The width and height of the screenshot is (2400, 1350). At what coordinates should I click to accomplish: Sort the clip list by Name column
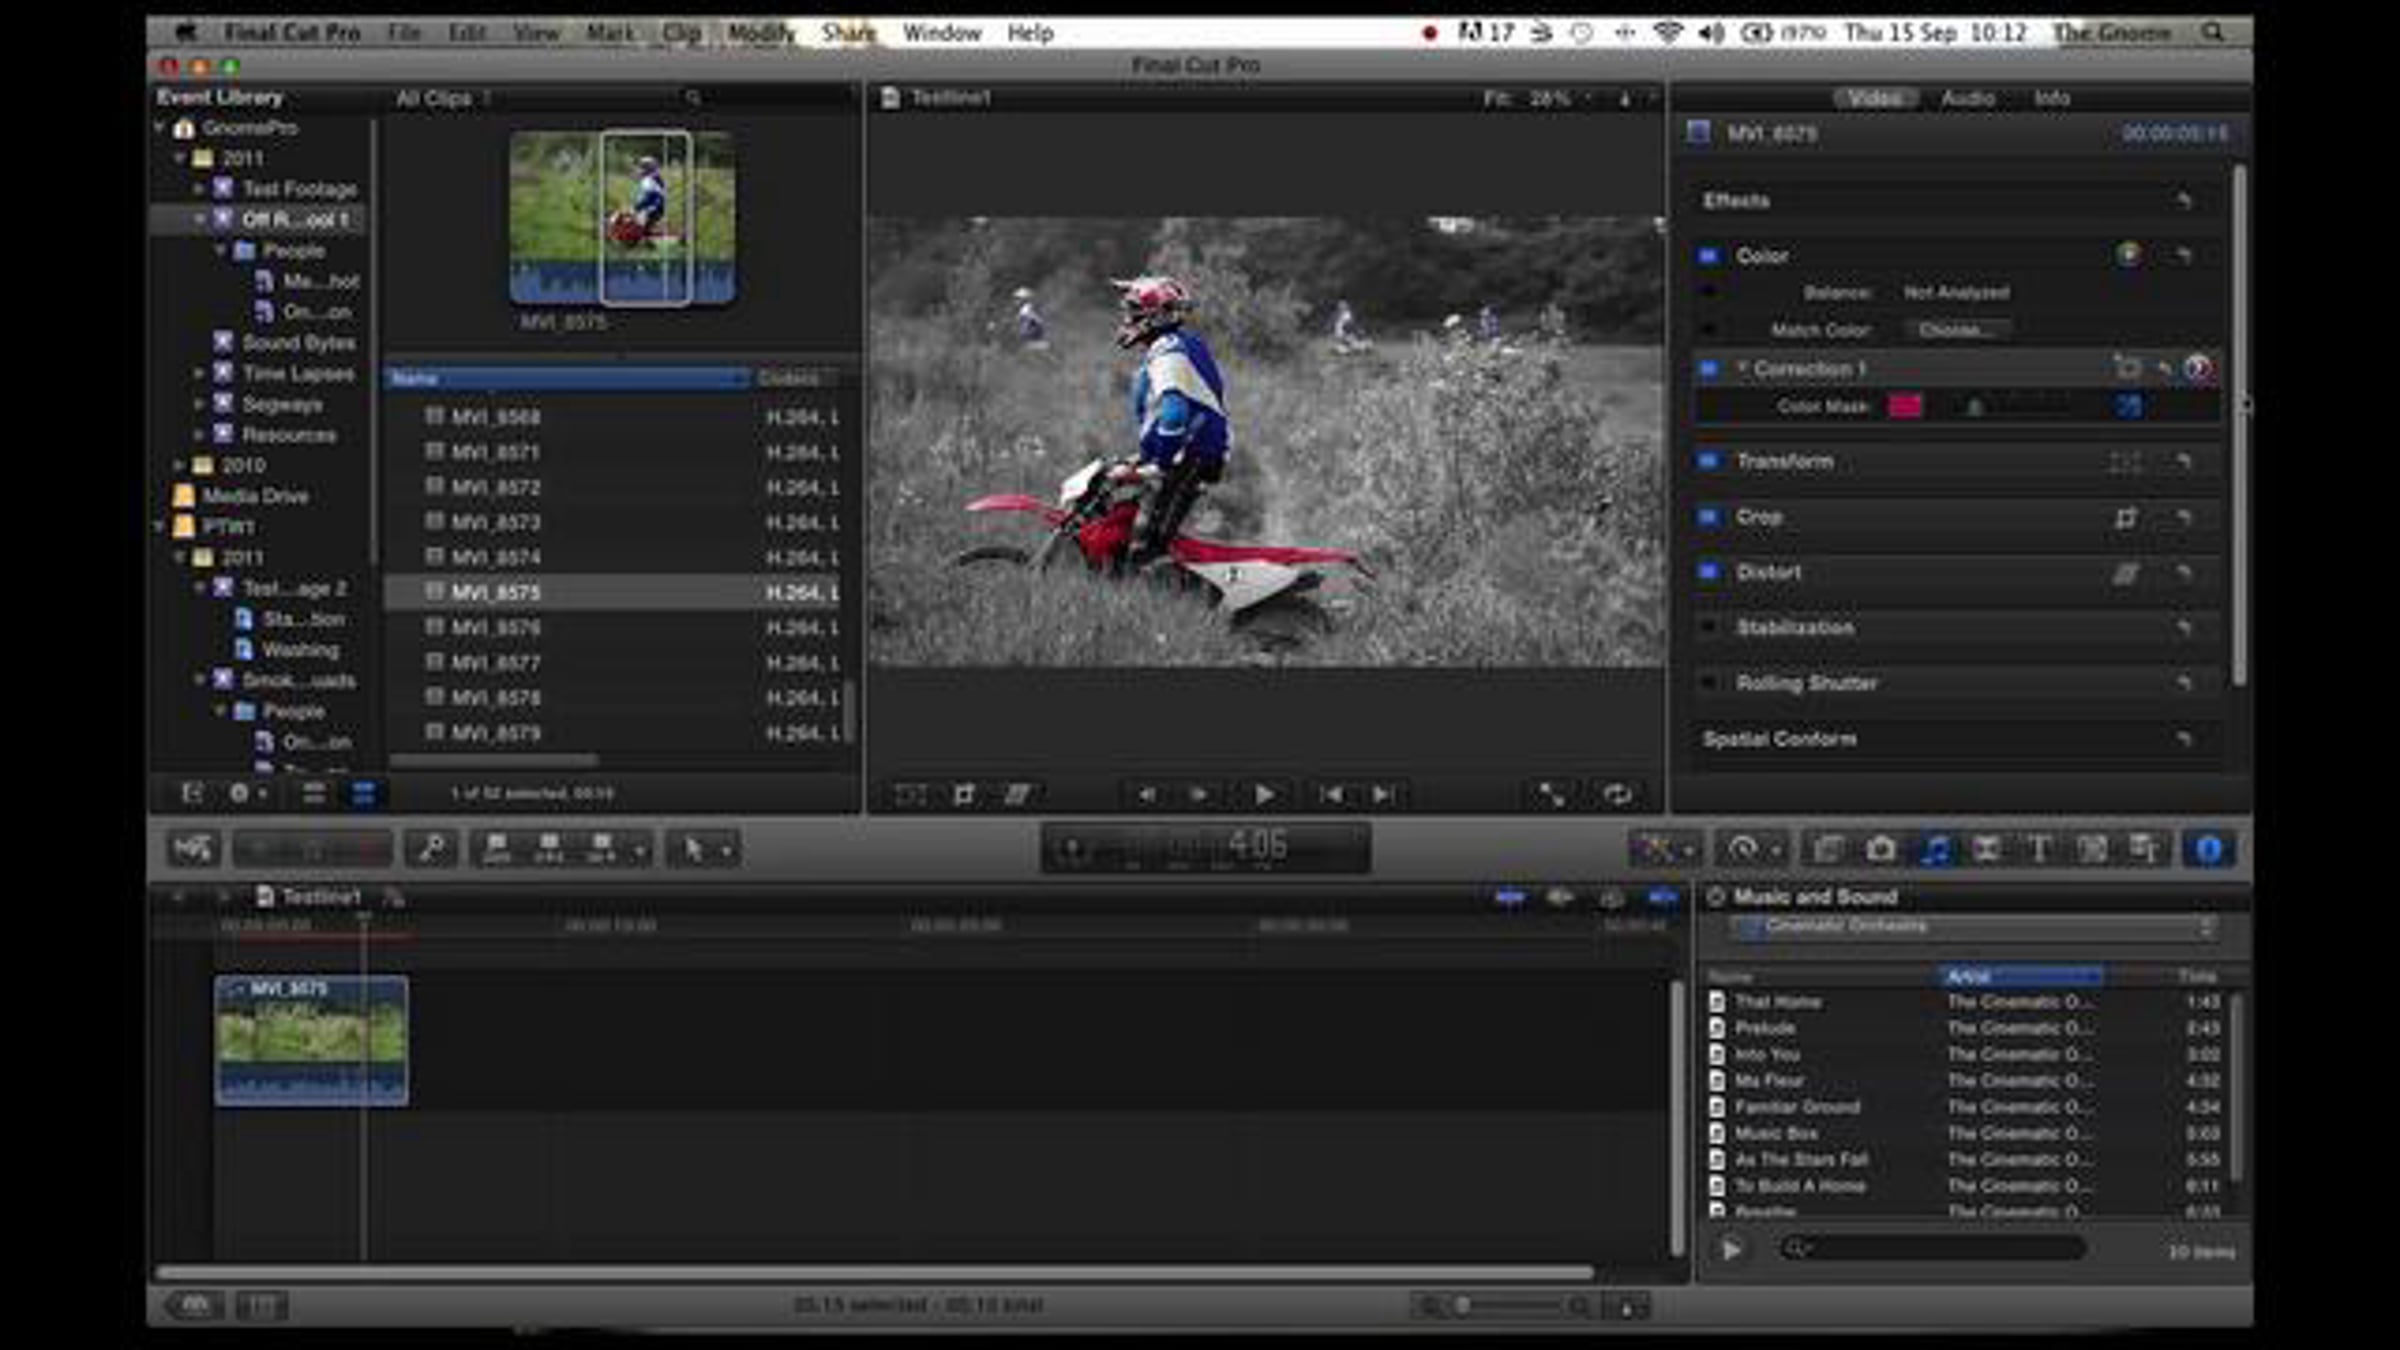[567, 378]
